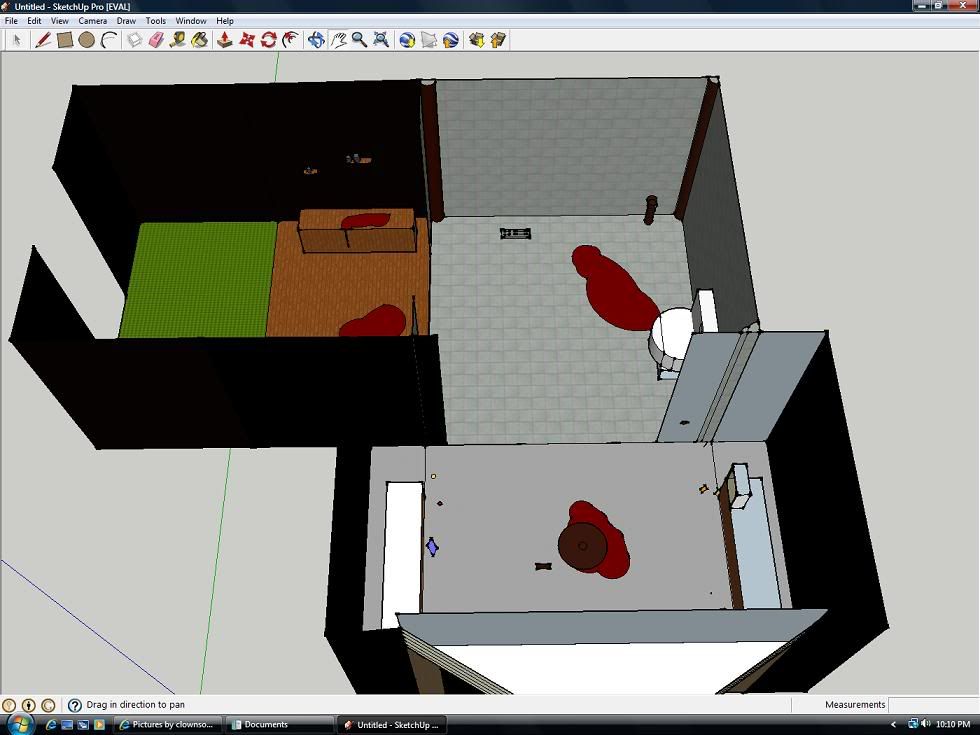The height and width of the screenshot is (735, 980).
Task: Open the File menu
Action: [x=11, y=21]
